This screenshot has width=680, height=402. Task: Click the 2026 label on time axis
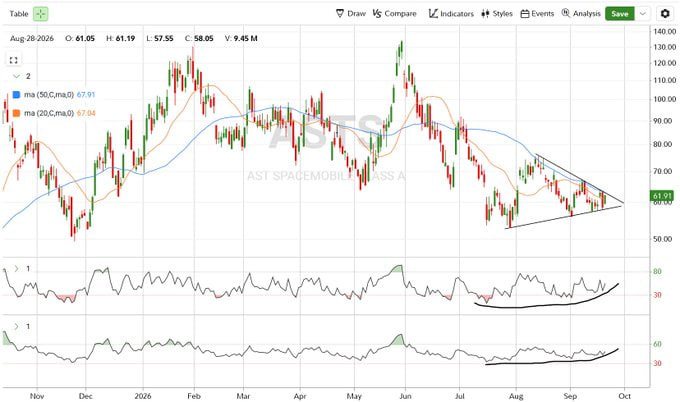coord(143,396)
